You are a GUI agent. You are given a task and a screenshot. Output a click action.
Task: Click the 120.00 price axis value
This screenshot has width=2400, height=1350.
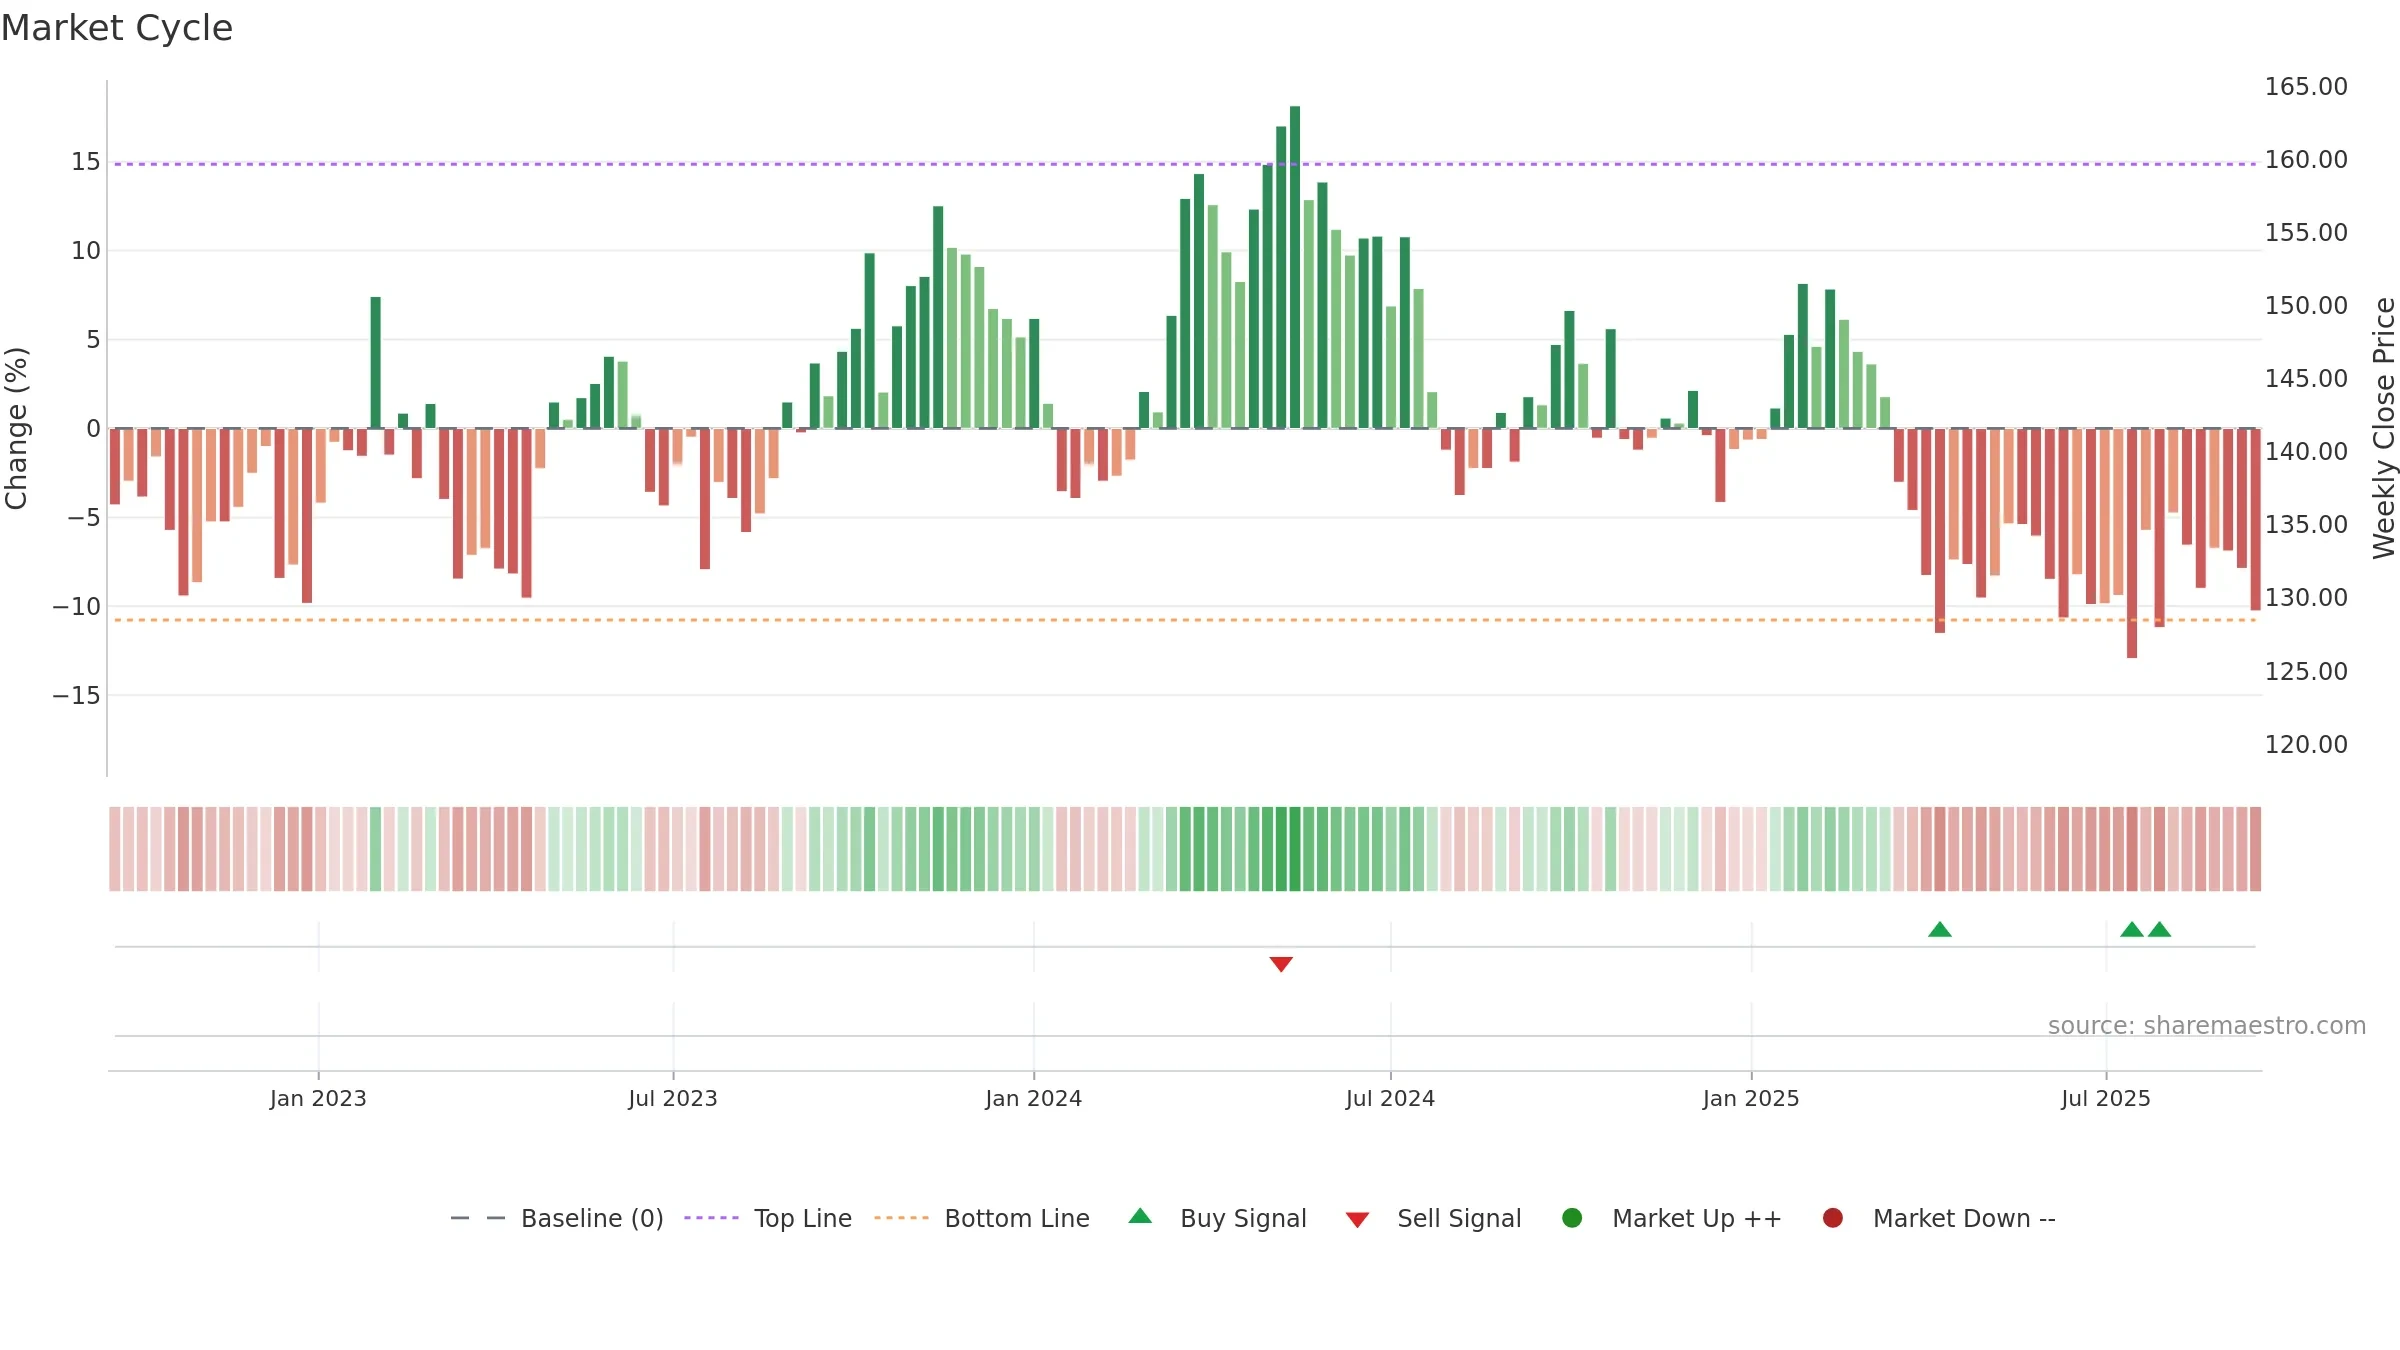[x=2306, y=745]
